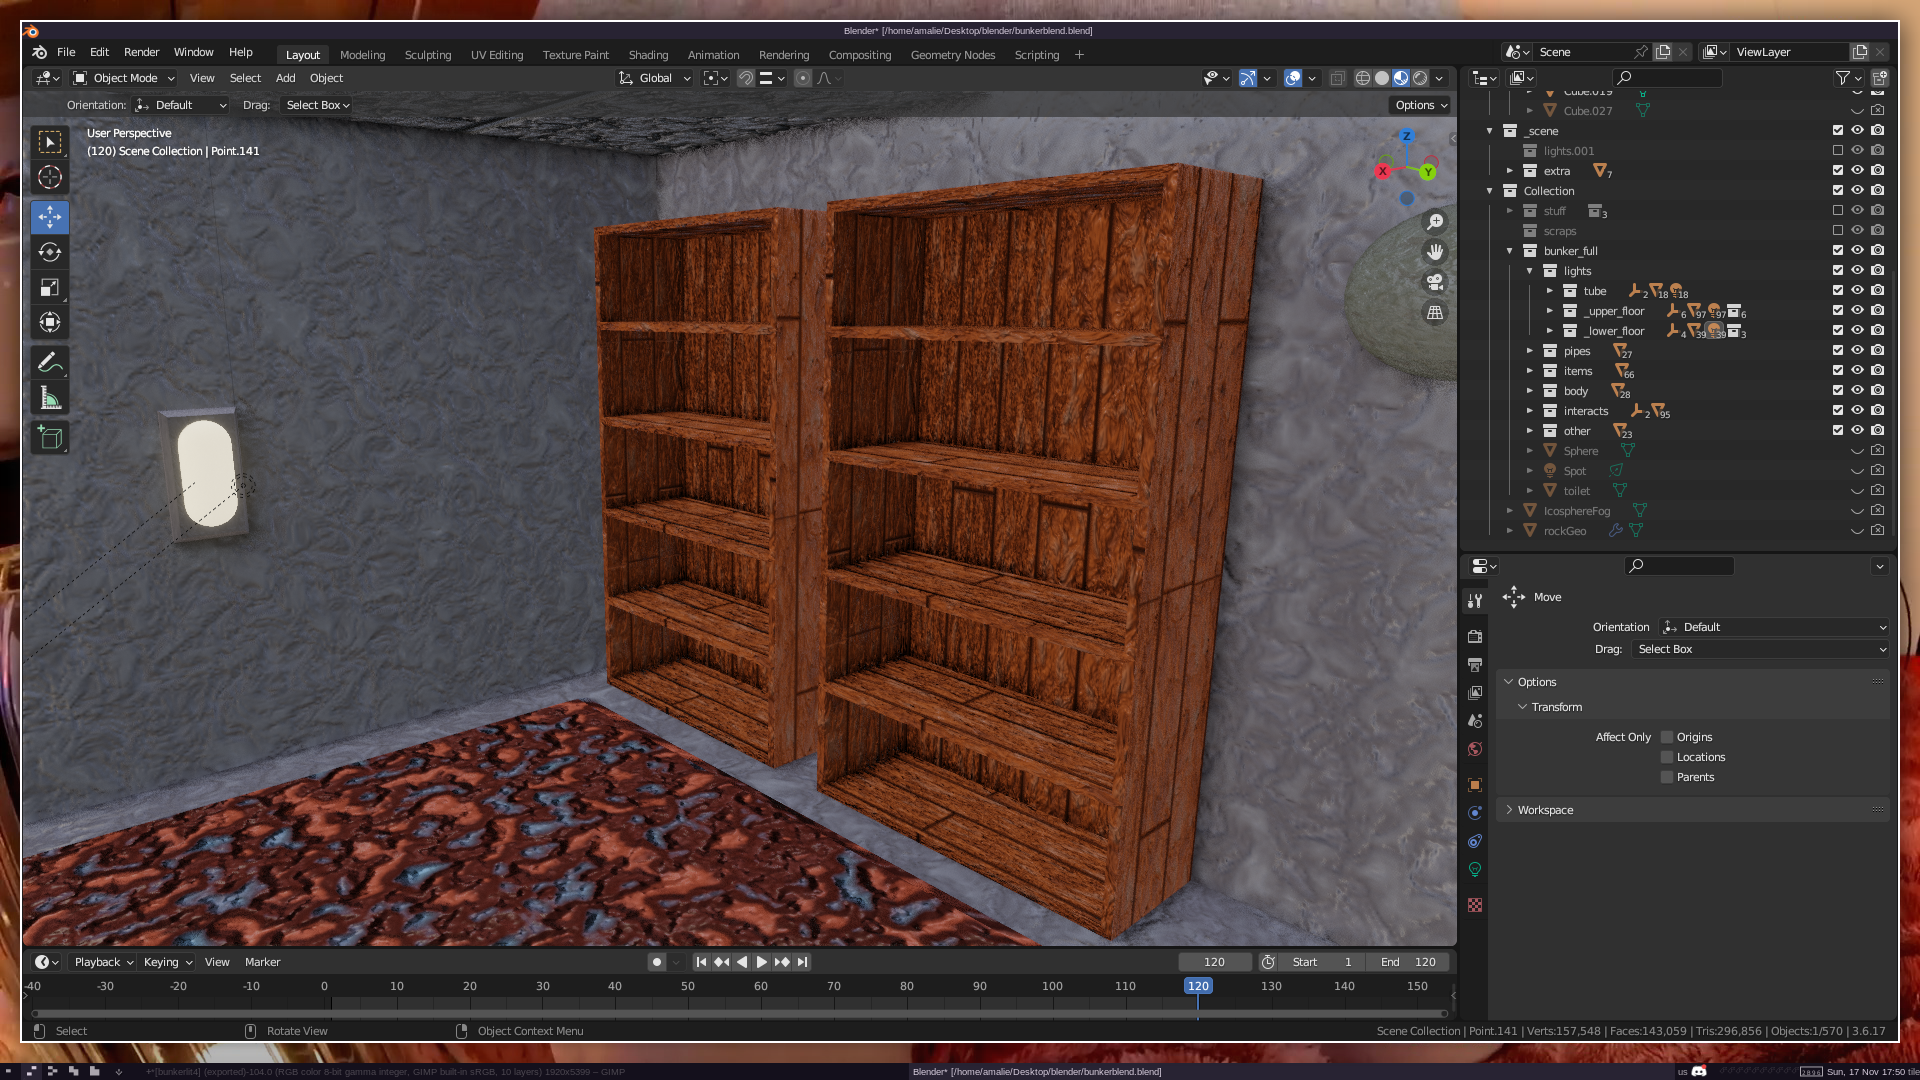The image size is (1920, 1080).
Task: Switch to the Shading workspace tab
Action: click(648, 55)
